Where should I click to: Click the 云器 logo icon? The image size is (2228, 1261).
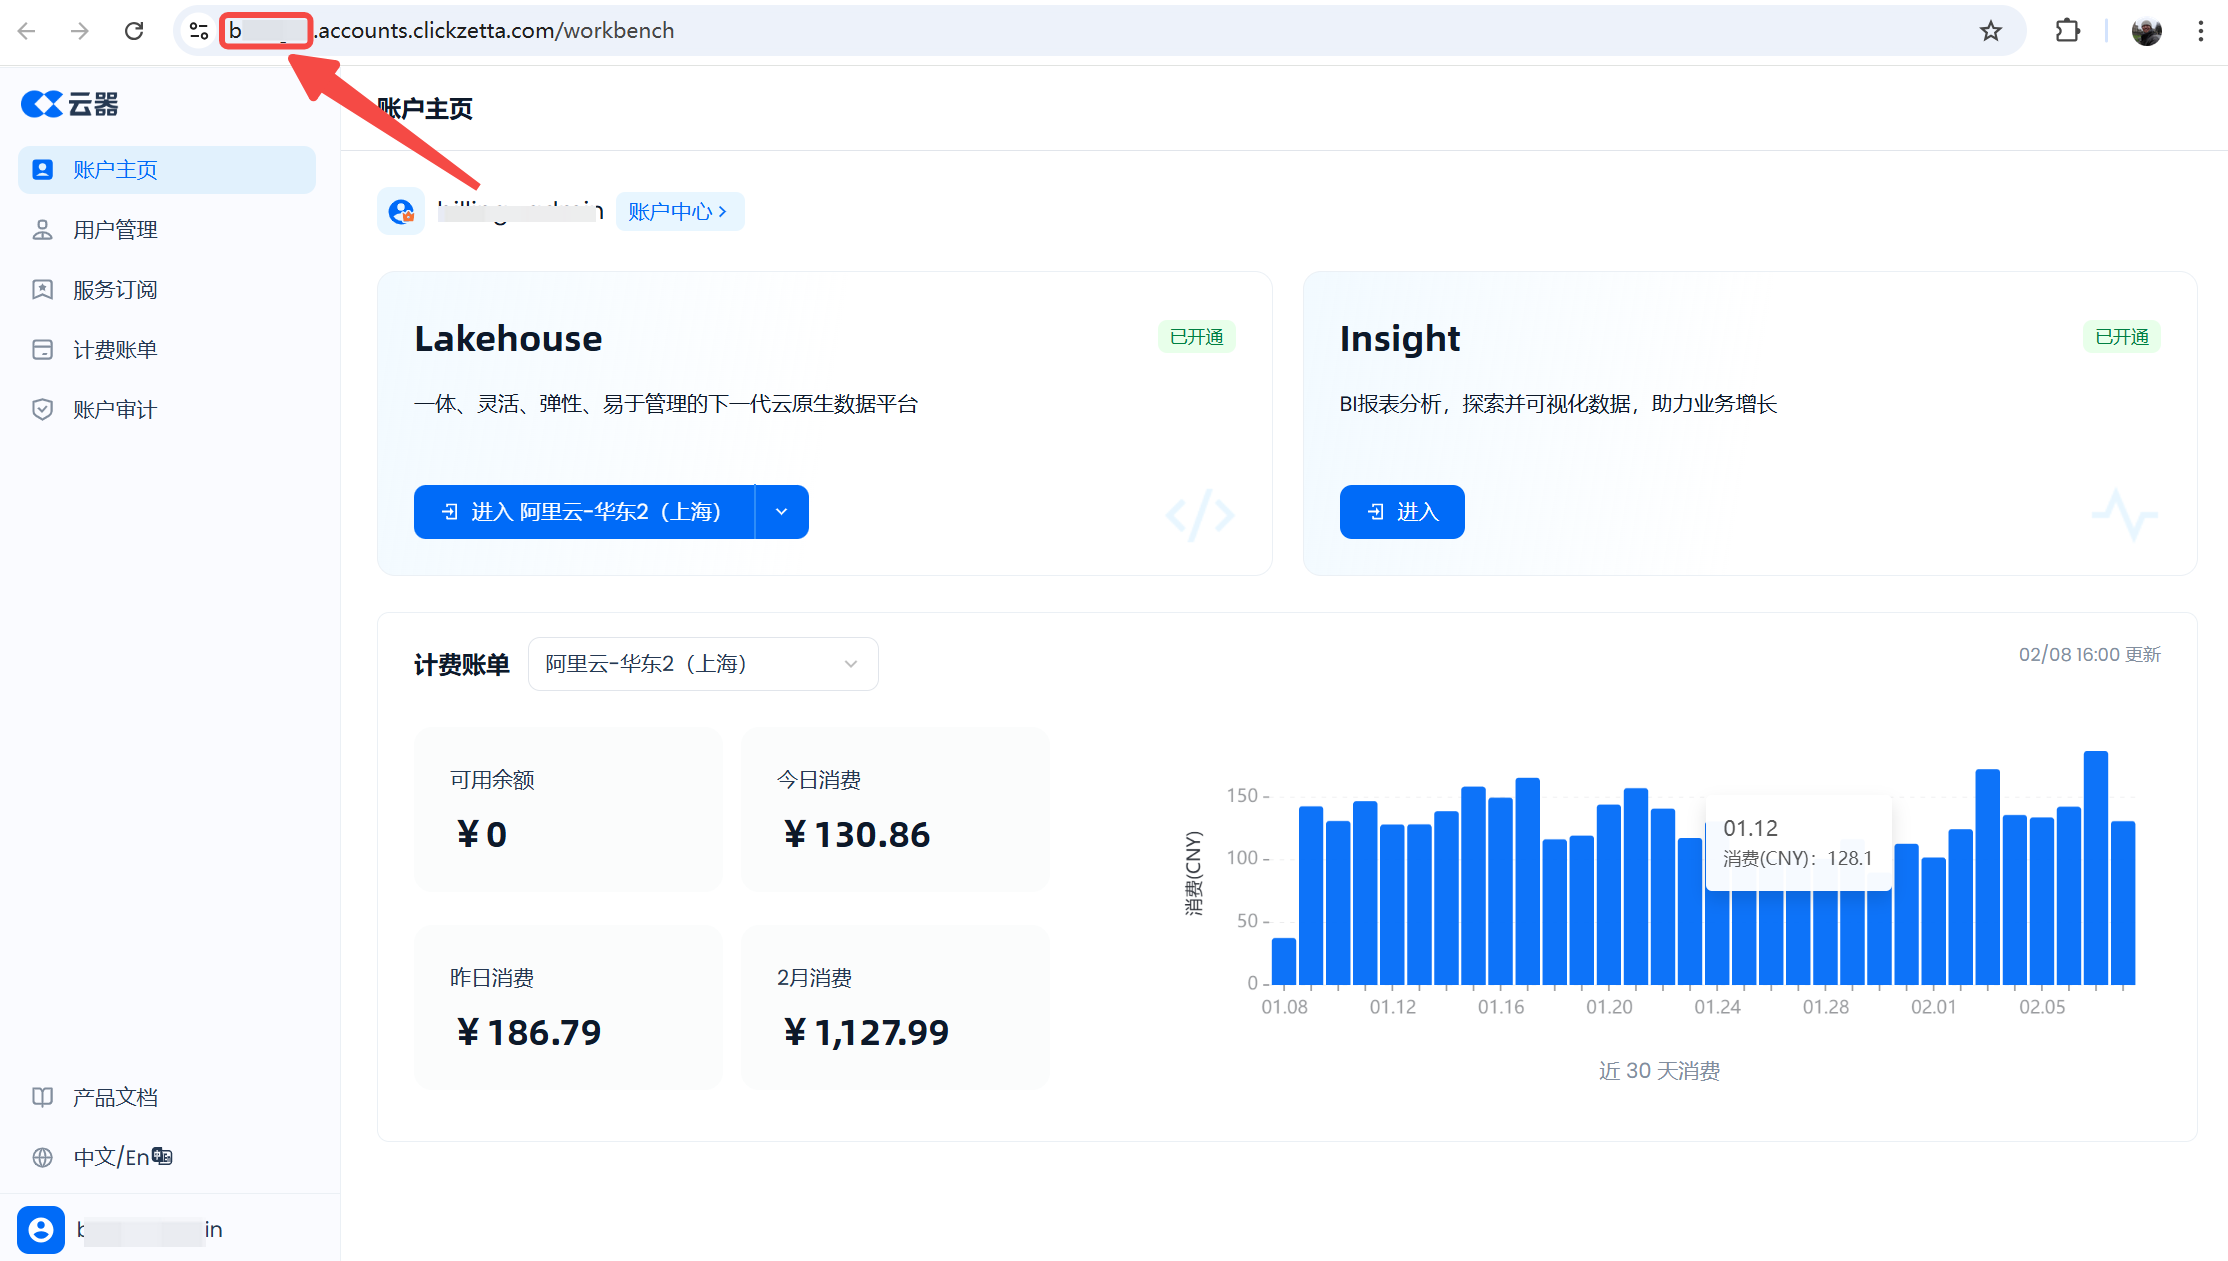(42, 104)
